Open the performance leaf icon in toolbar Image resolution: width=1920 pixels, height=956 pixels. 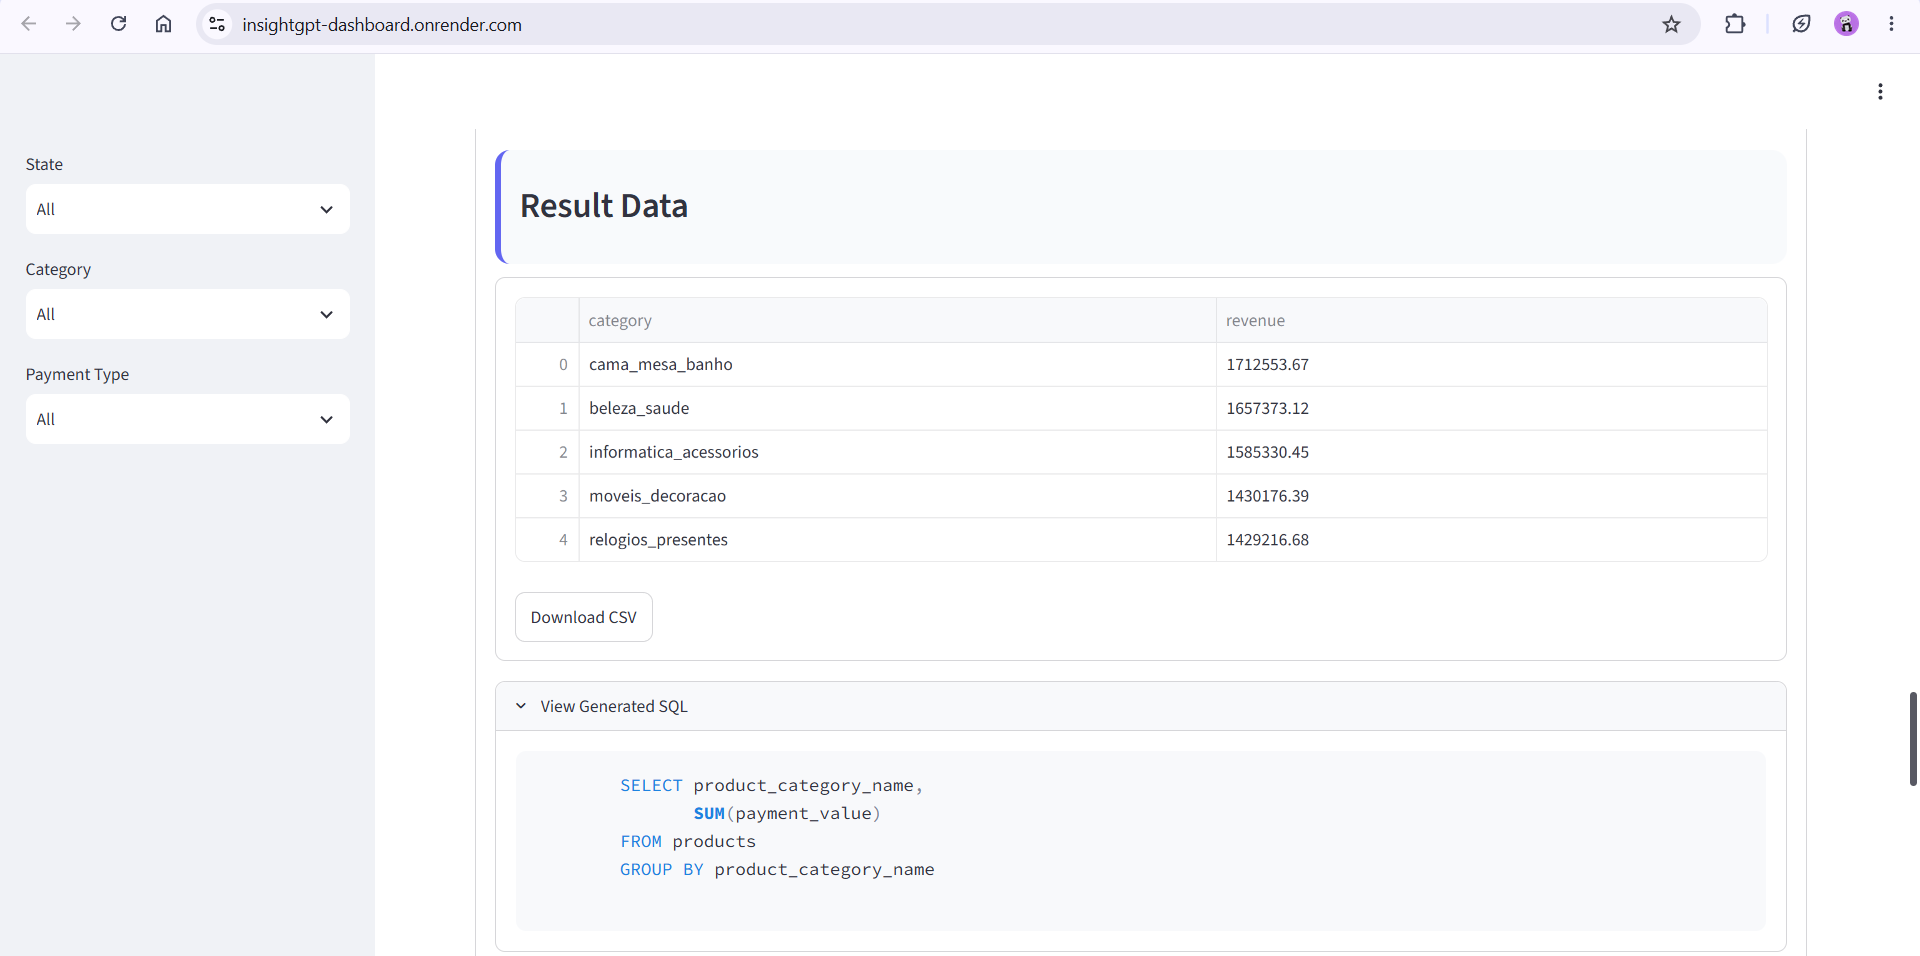pyautogui.click(x=1801, y=24)
